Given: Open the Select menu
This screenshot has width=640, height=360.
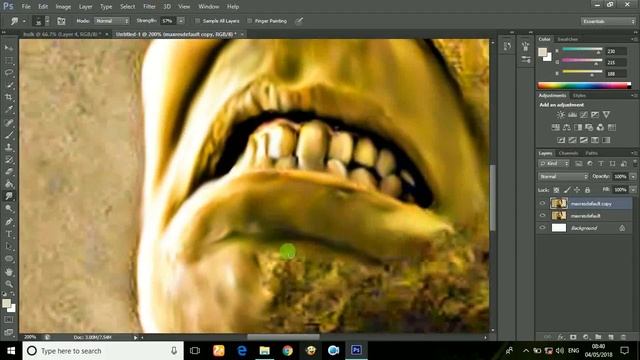Looking at the screenshot, I should coord(127,7).
